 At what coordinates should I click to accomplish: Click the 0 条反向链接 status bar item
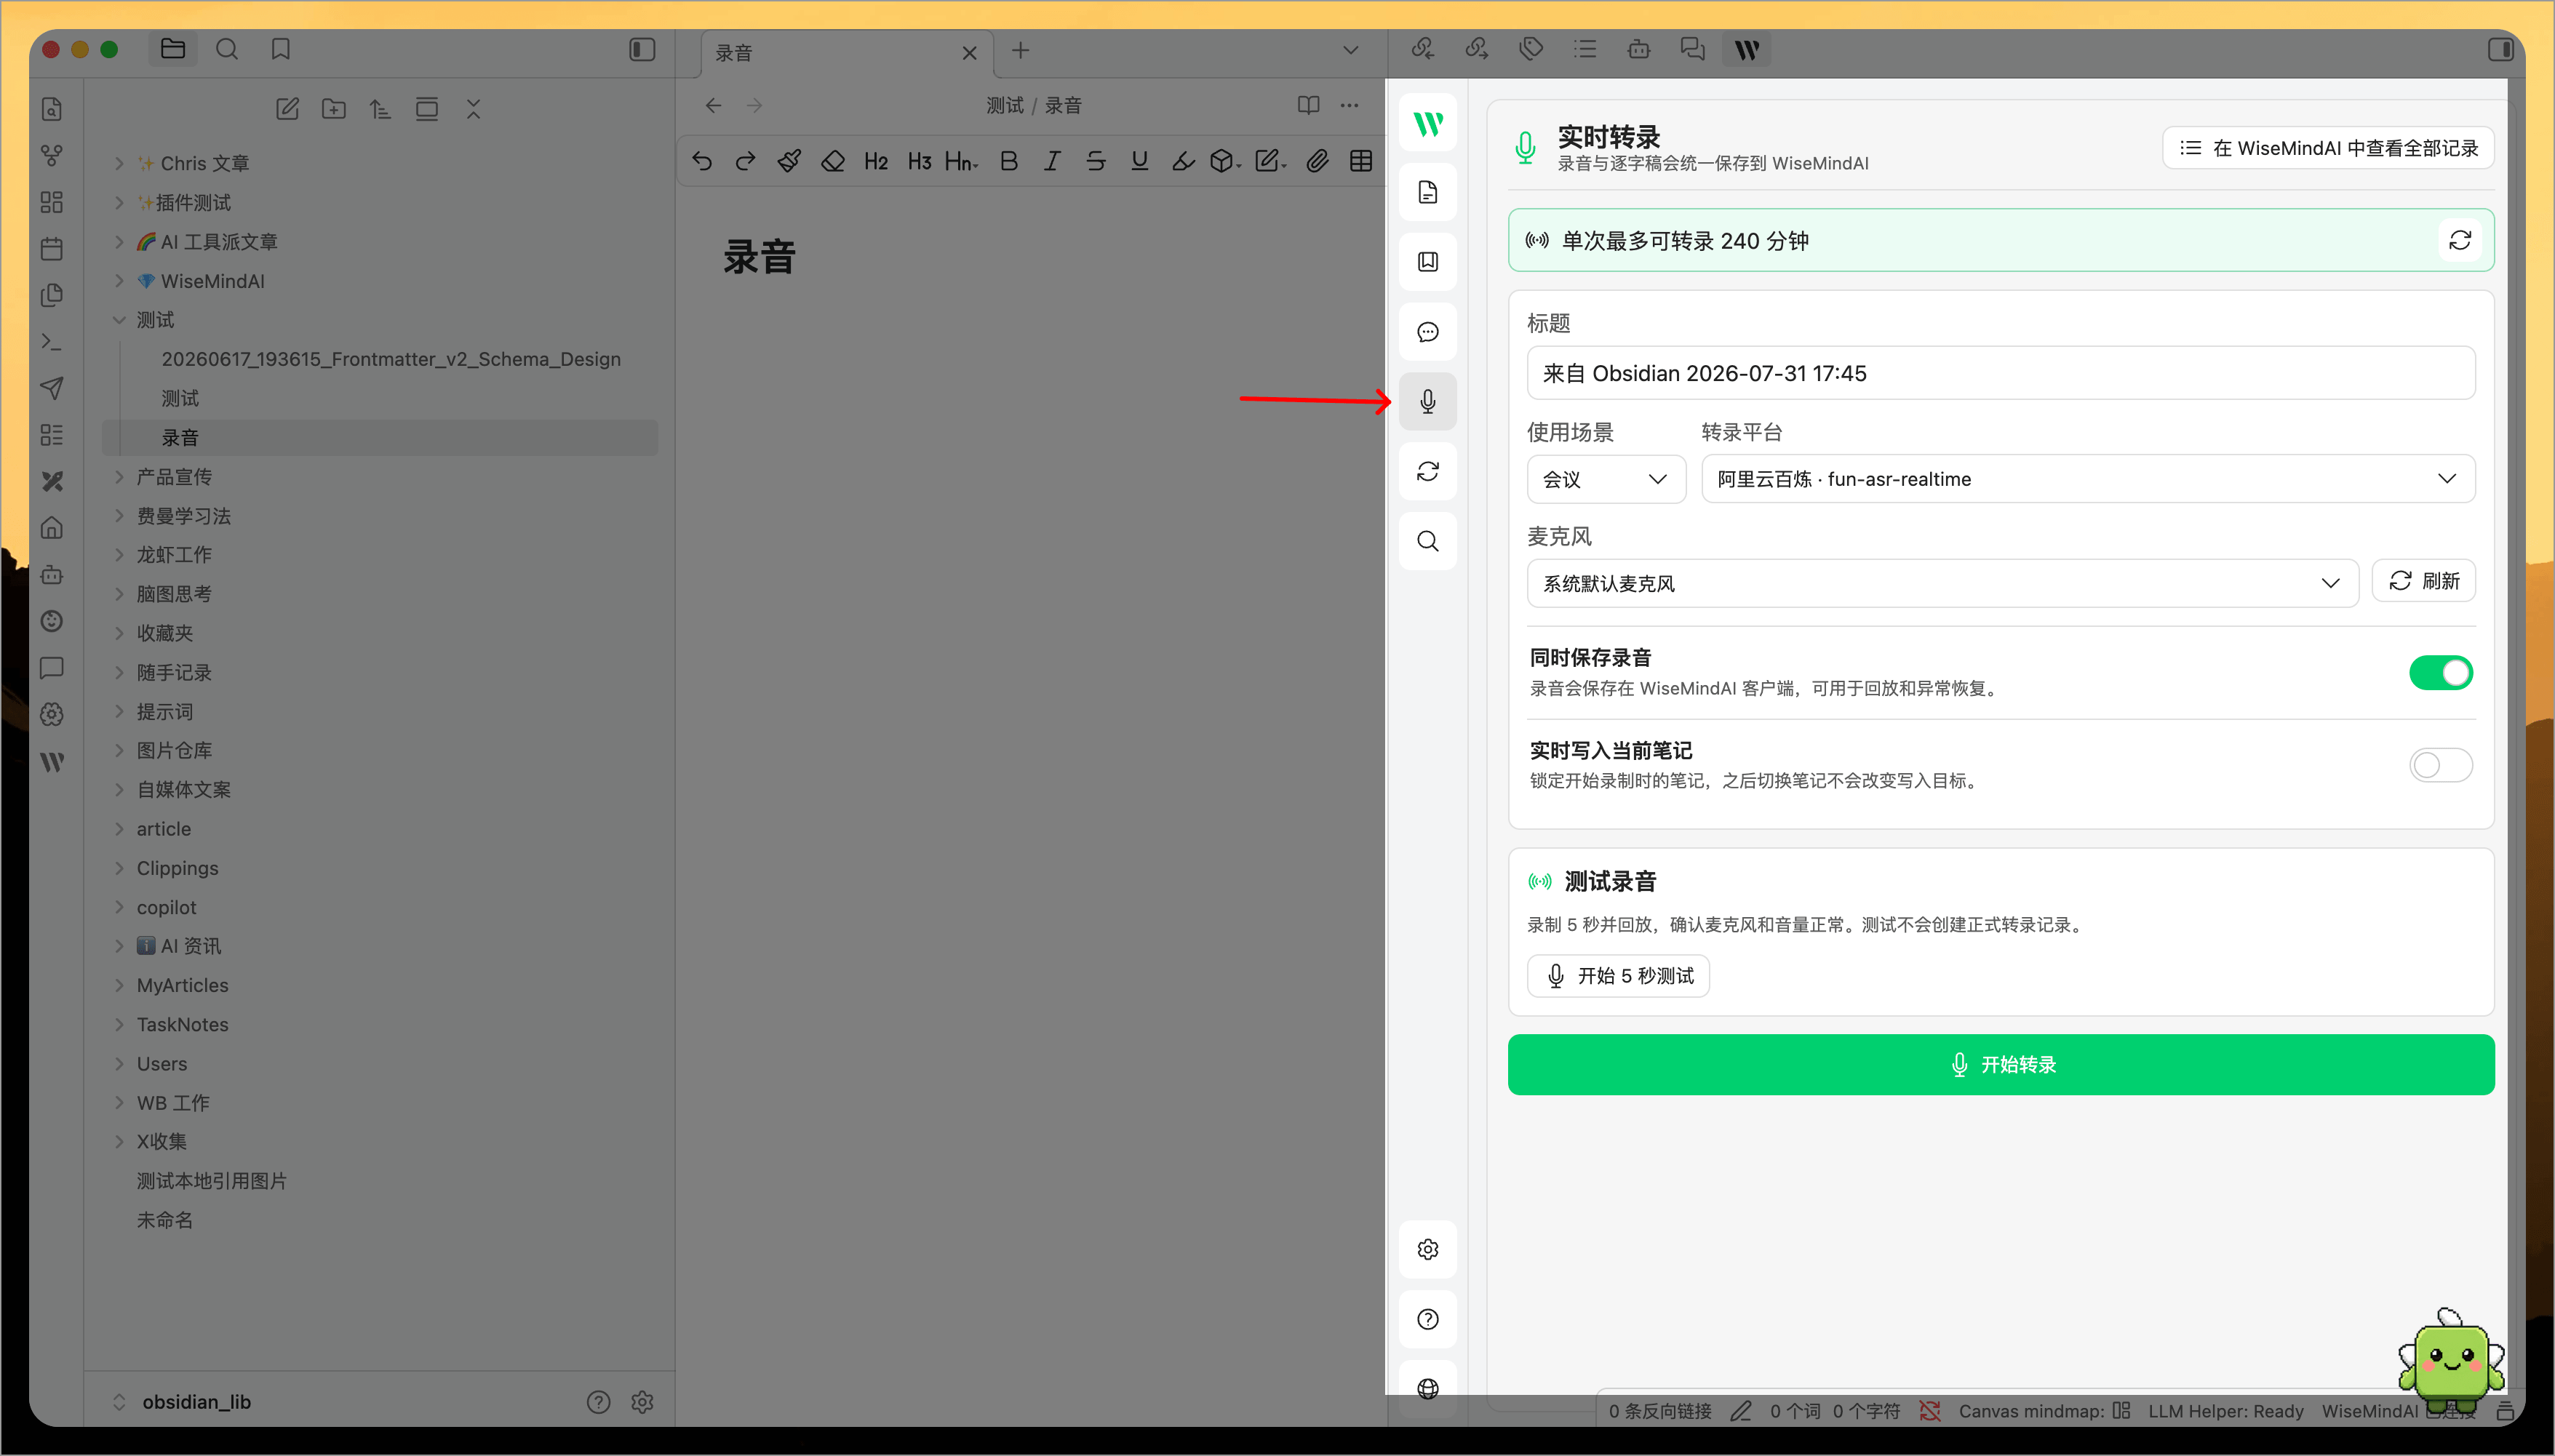coord(1660,1411)
